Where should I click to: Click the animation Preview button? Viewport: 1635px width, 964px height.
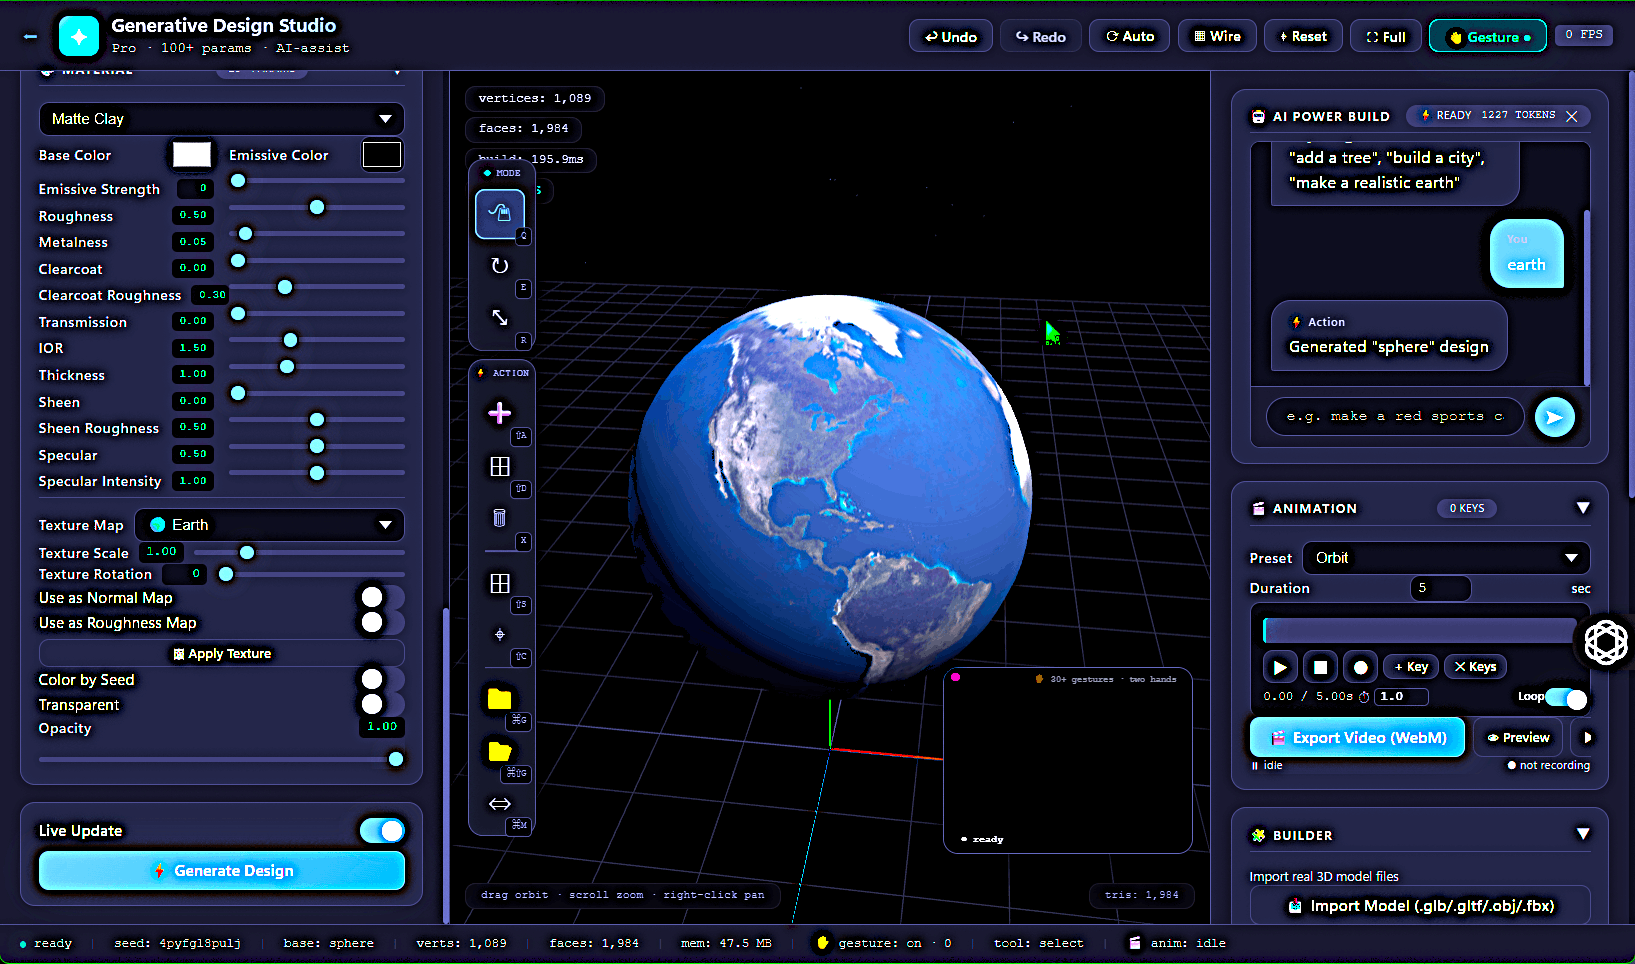click(x=1518, y=738)
